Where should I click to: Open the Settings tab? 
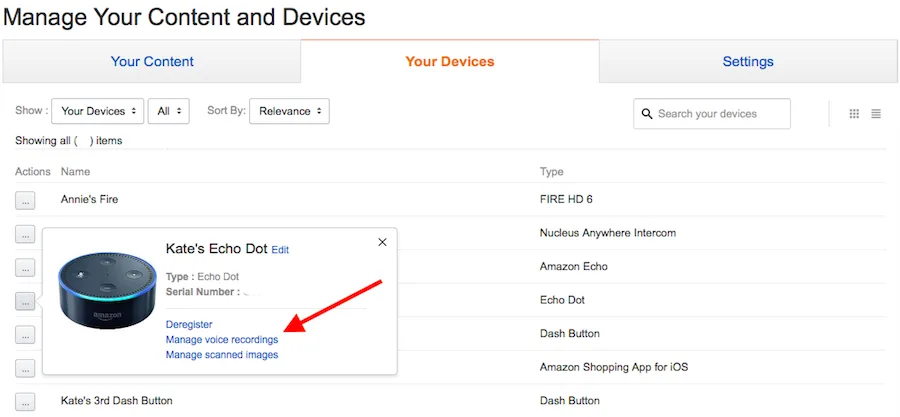point(748,61)
